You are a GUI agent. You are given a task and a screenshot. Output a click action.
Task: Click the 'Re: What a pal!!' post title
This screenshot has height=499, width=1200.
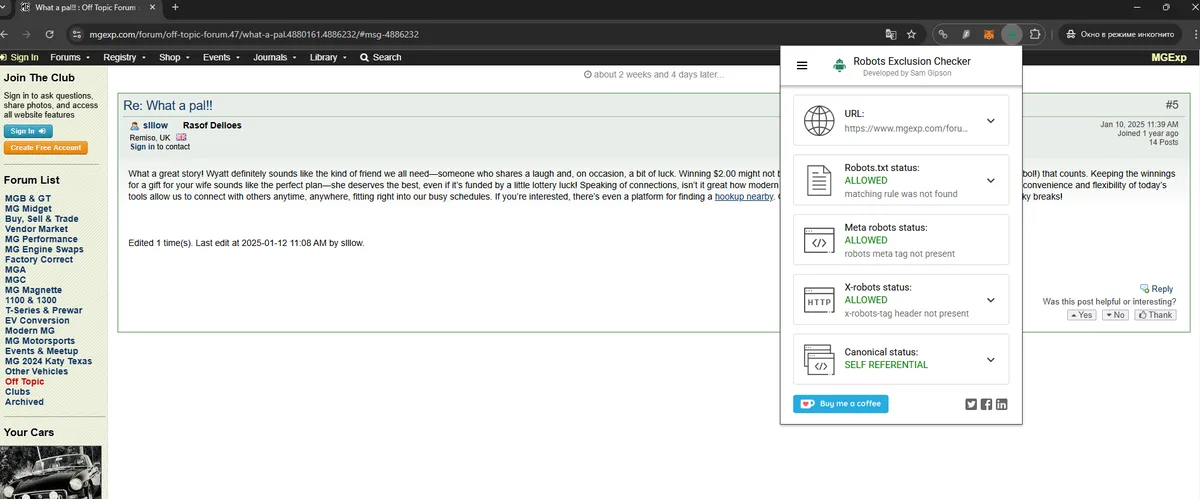tap(168, 105)
